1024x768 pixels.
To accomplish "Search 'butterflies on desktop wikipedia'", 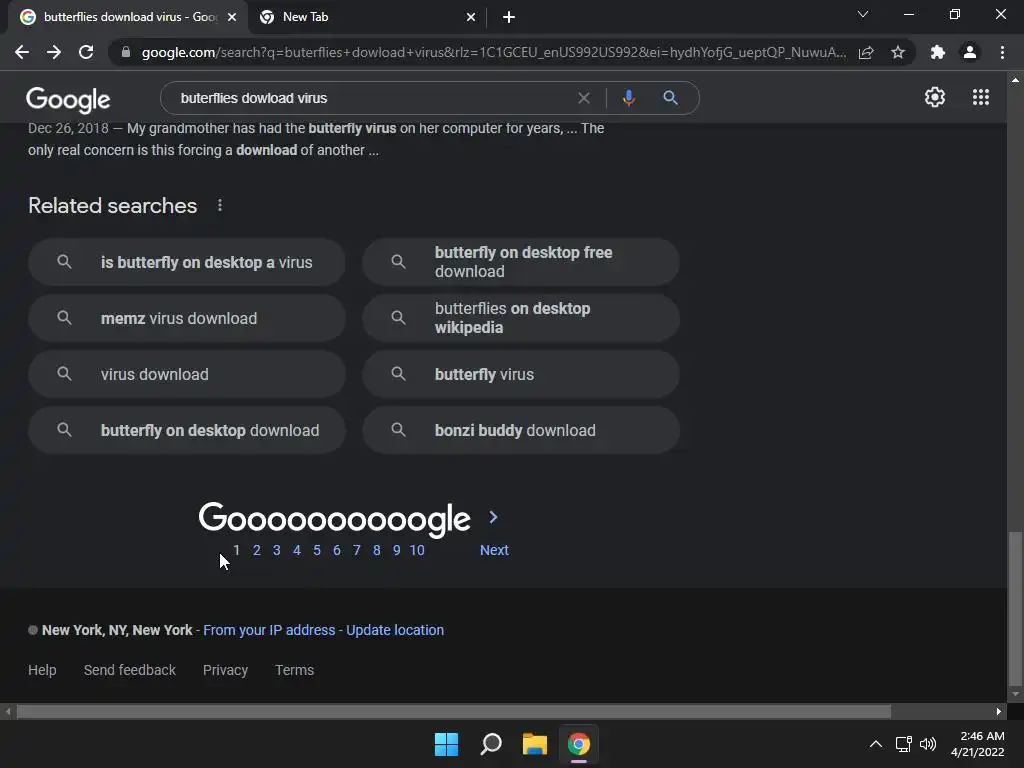I will click(x=521, y=318).
